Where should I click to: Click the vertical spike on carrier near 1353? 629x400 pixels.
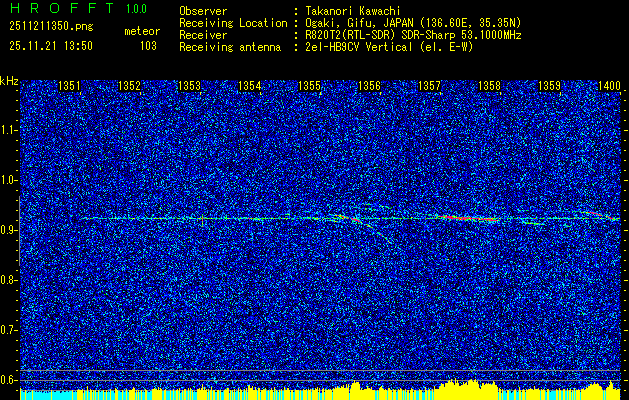click(203, 220)
